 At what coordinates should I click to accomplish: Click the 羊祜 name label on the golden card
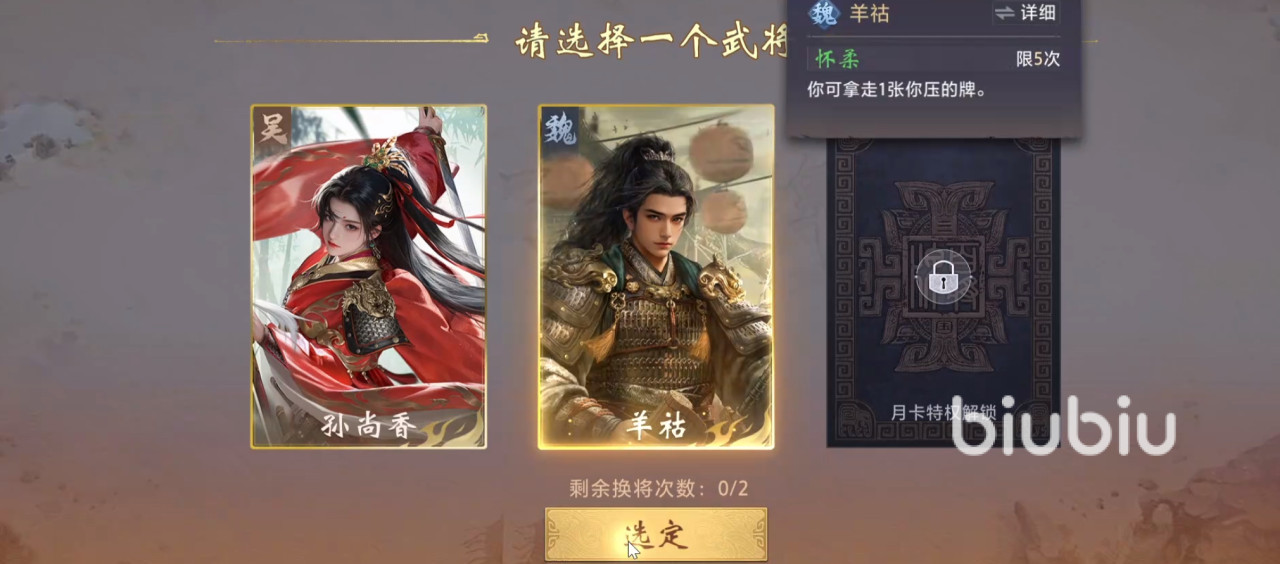(656, 426)
